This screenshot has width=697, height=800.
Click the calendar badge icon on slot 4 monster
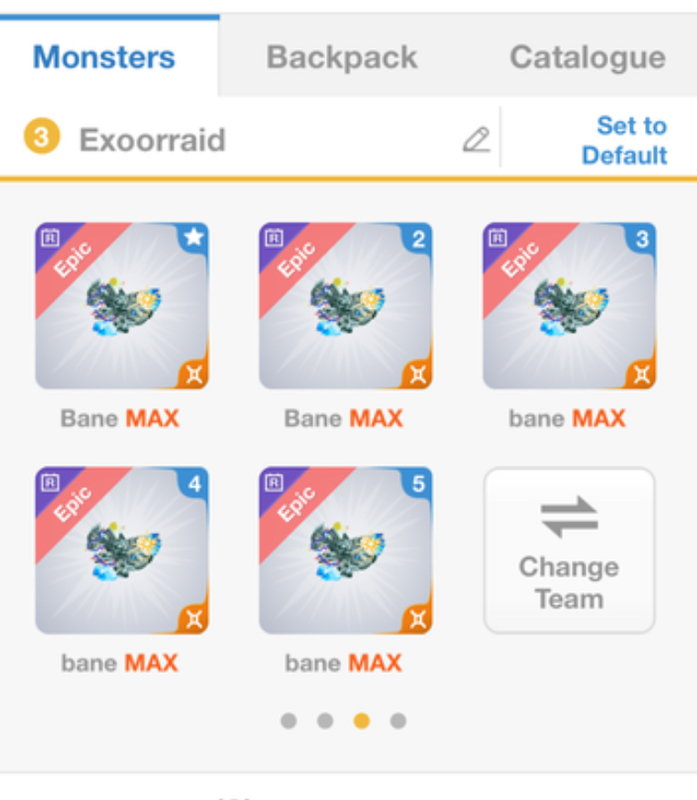click(x=50, y=482)
